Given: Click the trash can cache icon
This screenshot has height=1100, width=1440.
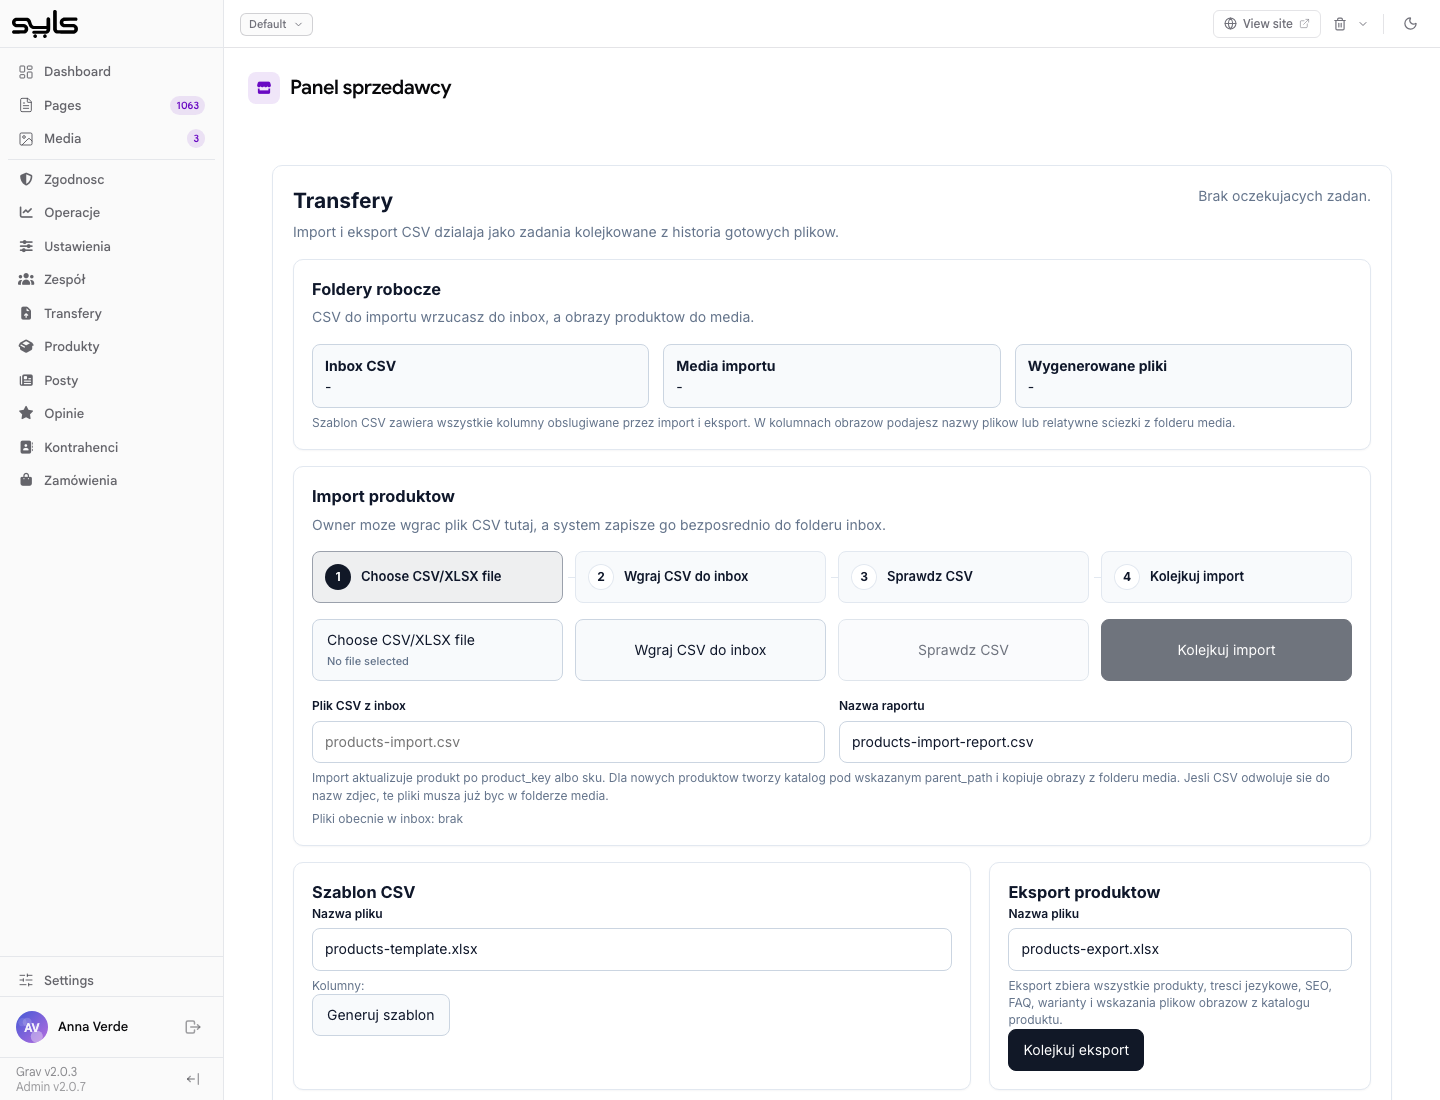Looking at the screenshot, I should [x=1340, y=24].
